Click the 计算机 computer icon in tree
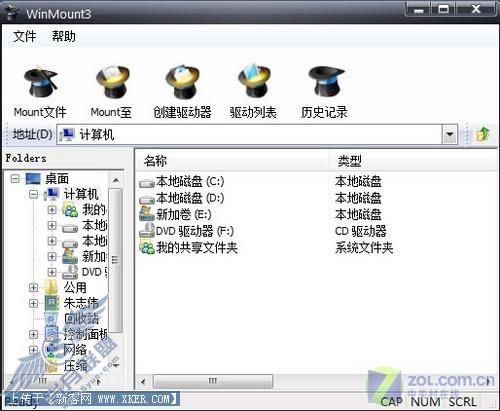This screenshot has height=411, width=500. (52, 194)
